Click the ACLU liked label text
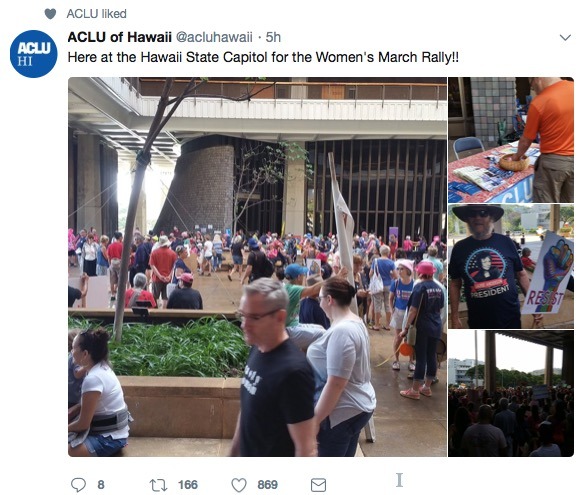This screenshot has height=495, width=580. point(97,14)
